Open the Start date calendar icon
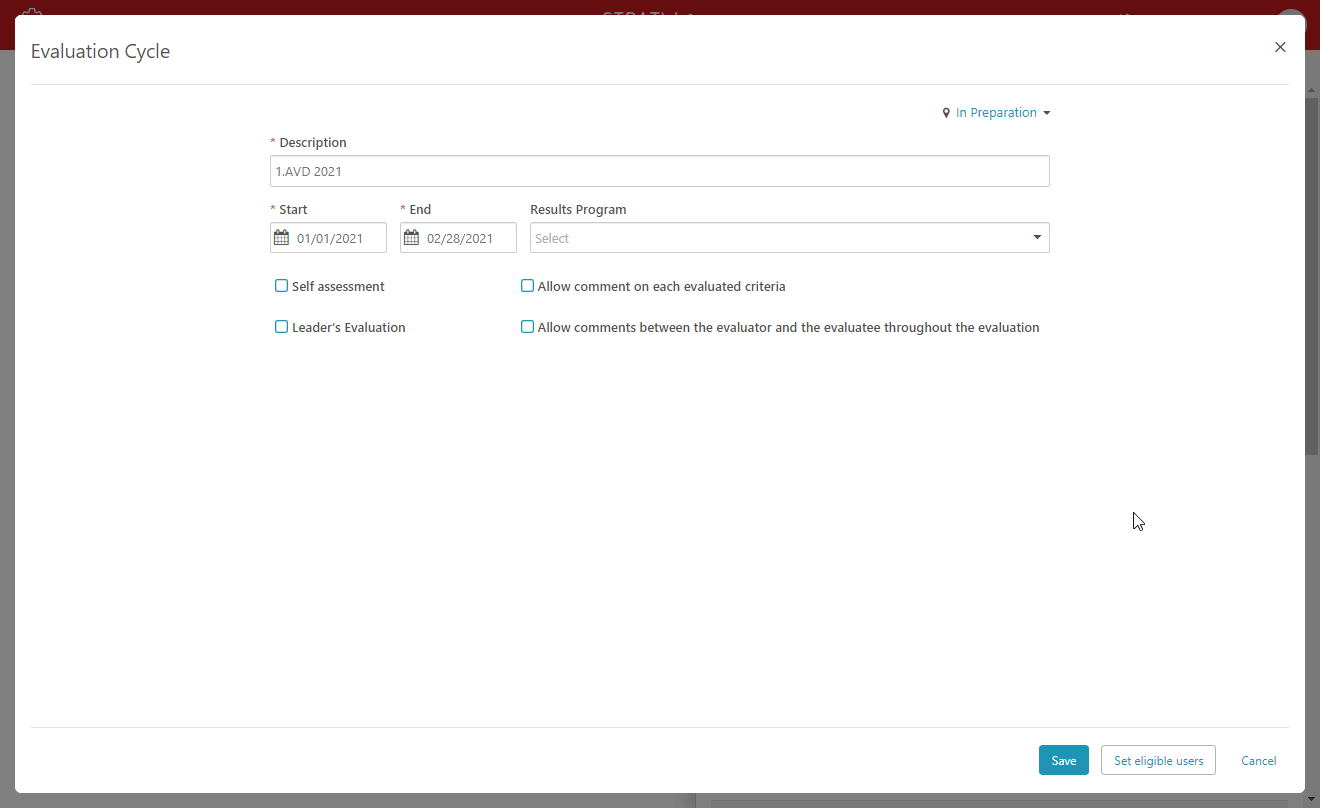The height and width of the screenshot is (808, 1320). 281,238
